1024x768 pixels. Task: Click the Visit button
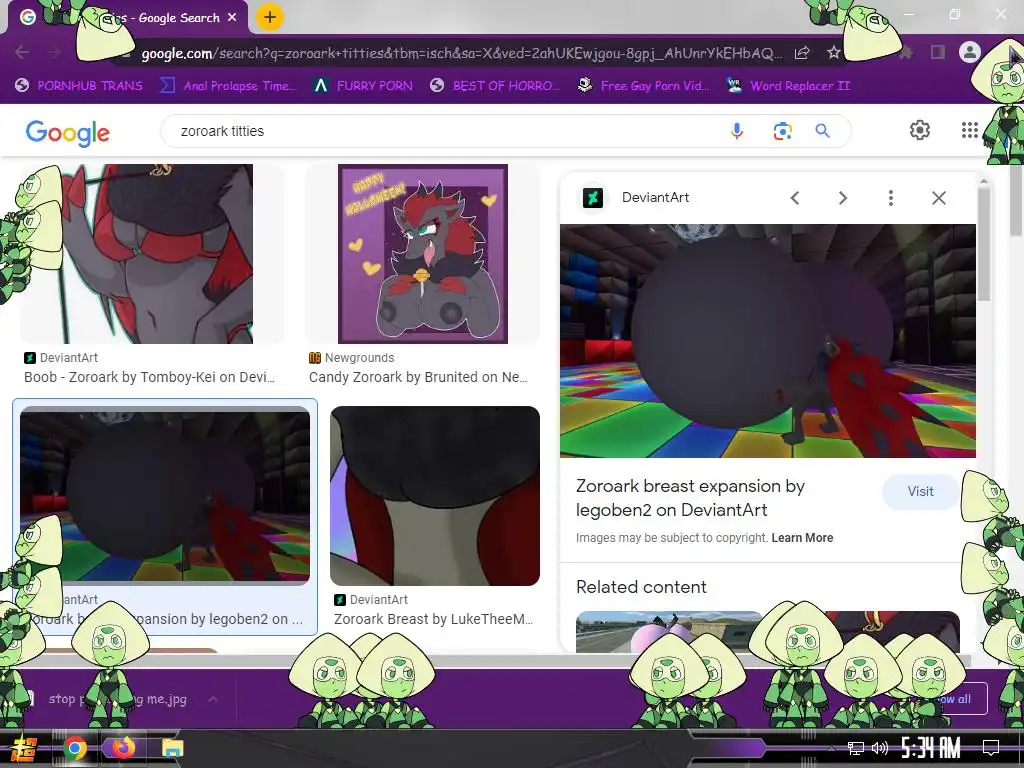pos(920,492)
